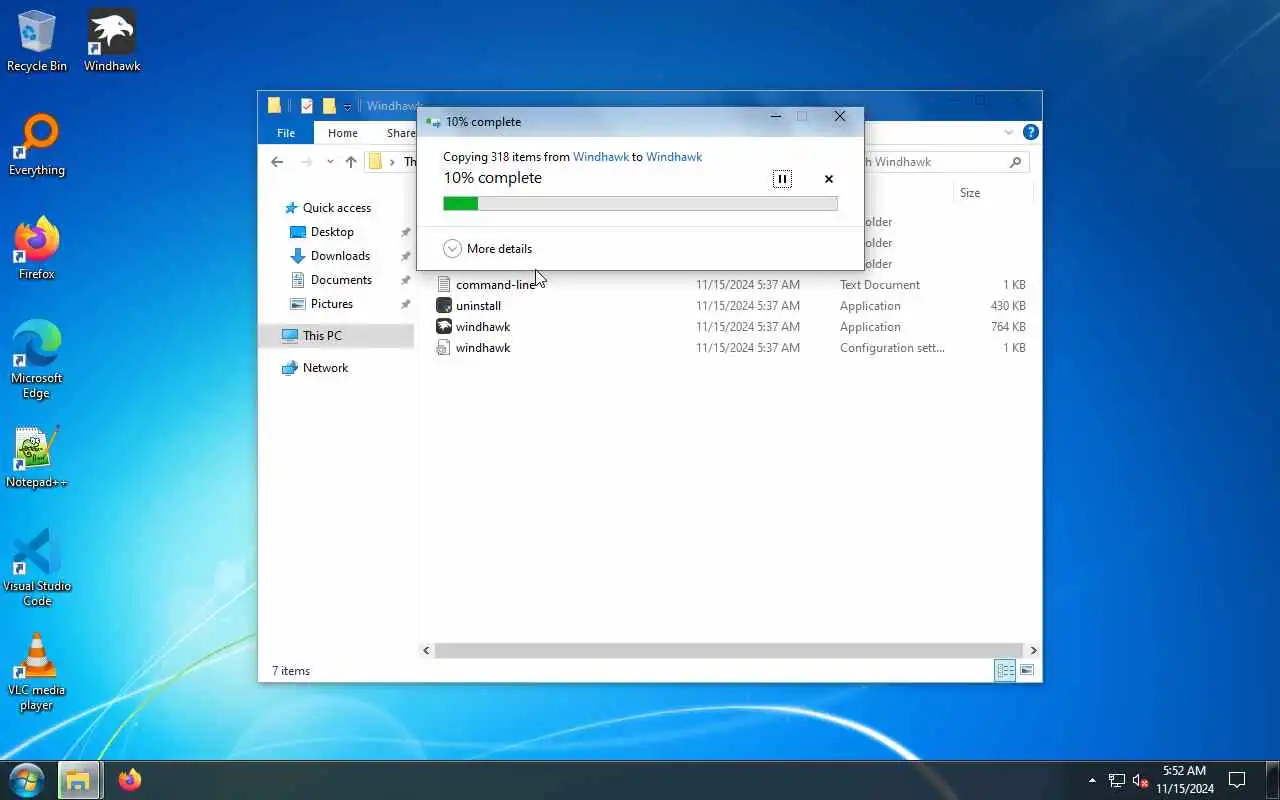This screenshot has width=1280, height=800.
Task: Open Pictures in the navigation pane
Action: tap(331, 304)
